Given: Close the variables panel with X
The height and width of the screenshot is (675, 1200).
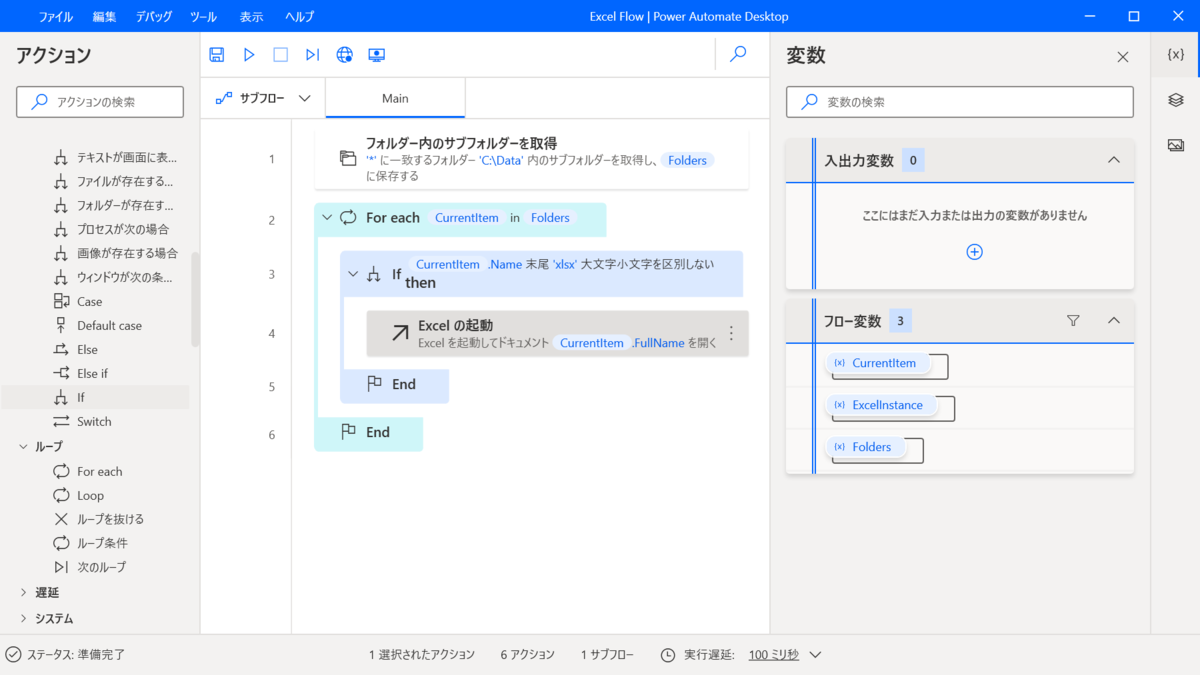Looking at the screenshot, I should pos(1123,57).
